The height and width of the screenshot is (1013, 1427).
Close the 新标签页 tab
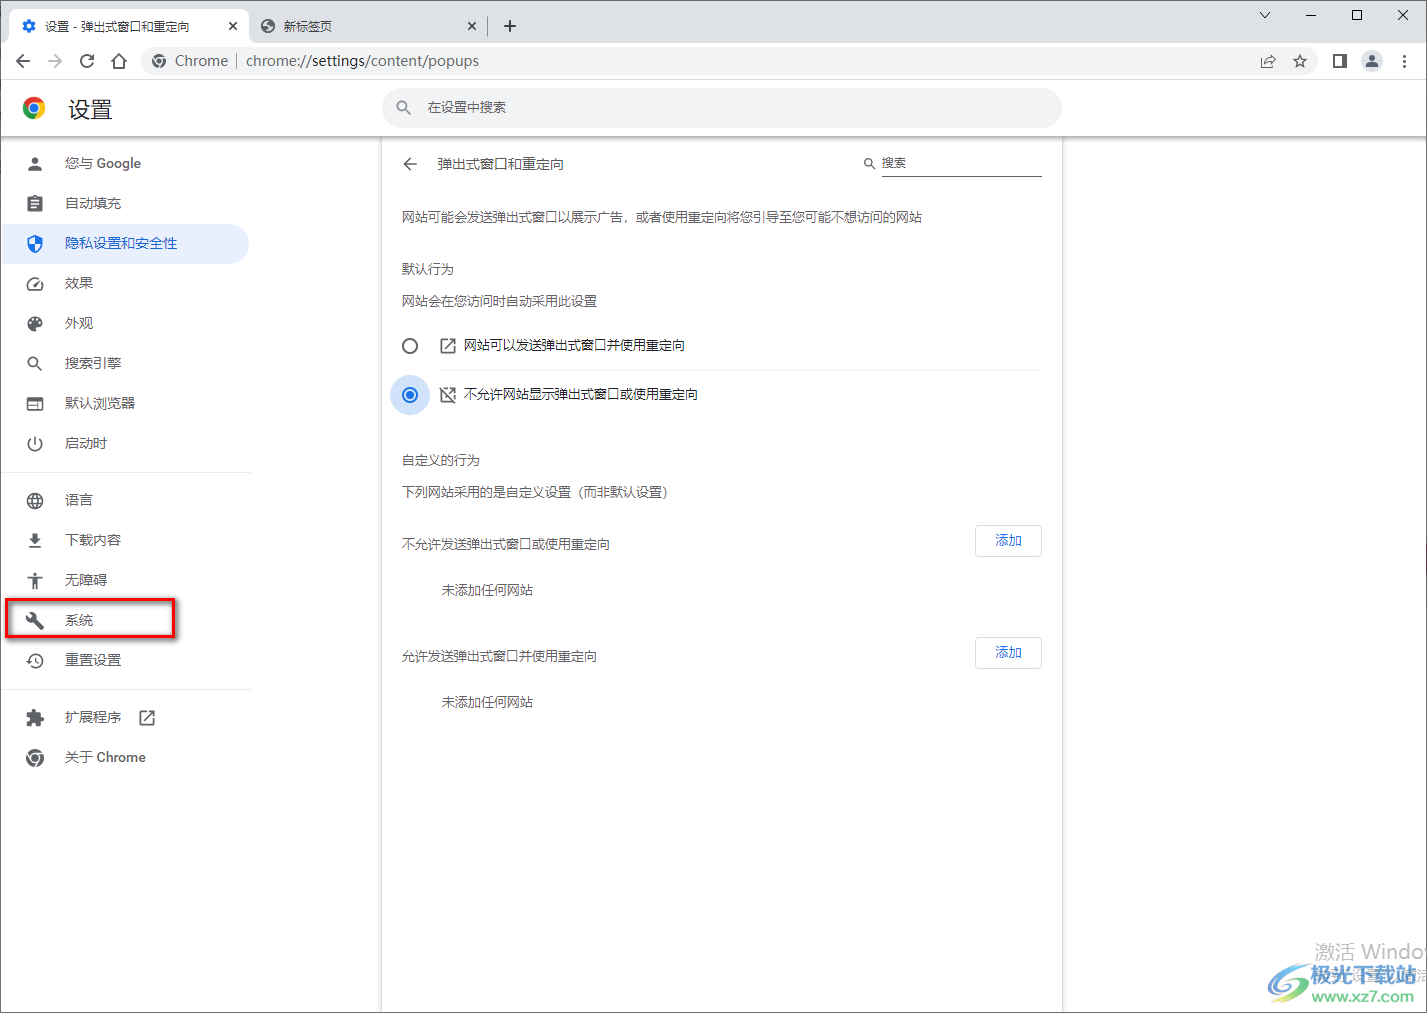point(473,26)
